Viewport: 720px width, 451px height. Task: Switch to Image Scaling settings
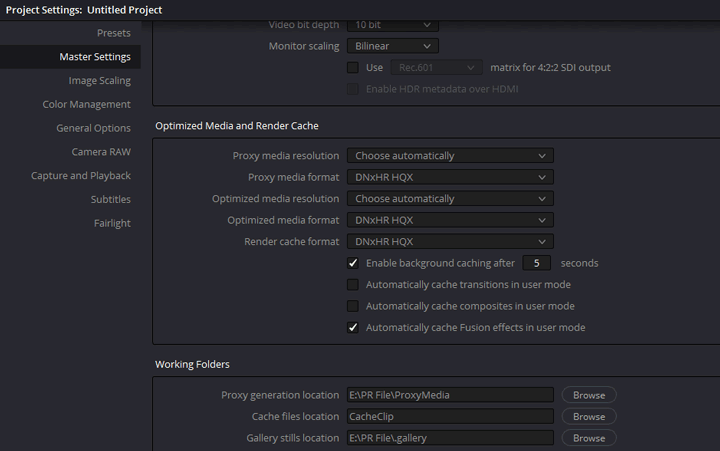click(99, 80)
